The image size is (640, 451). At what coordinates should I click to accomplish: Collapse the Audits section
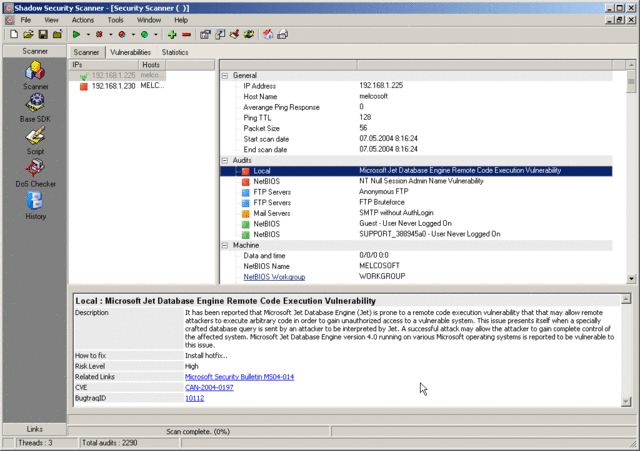(225, 161)
